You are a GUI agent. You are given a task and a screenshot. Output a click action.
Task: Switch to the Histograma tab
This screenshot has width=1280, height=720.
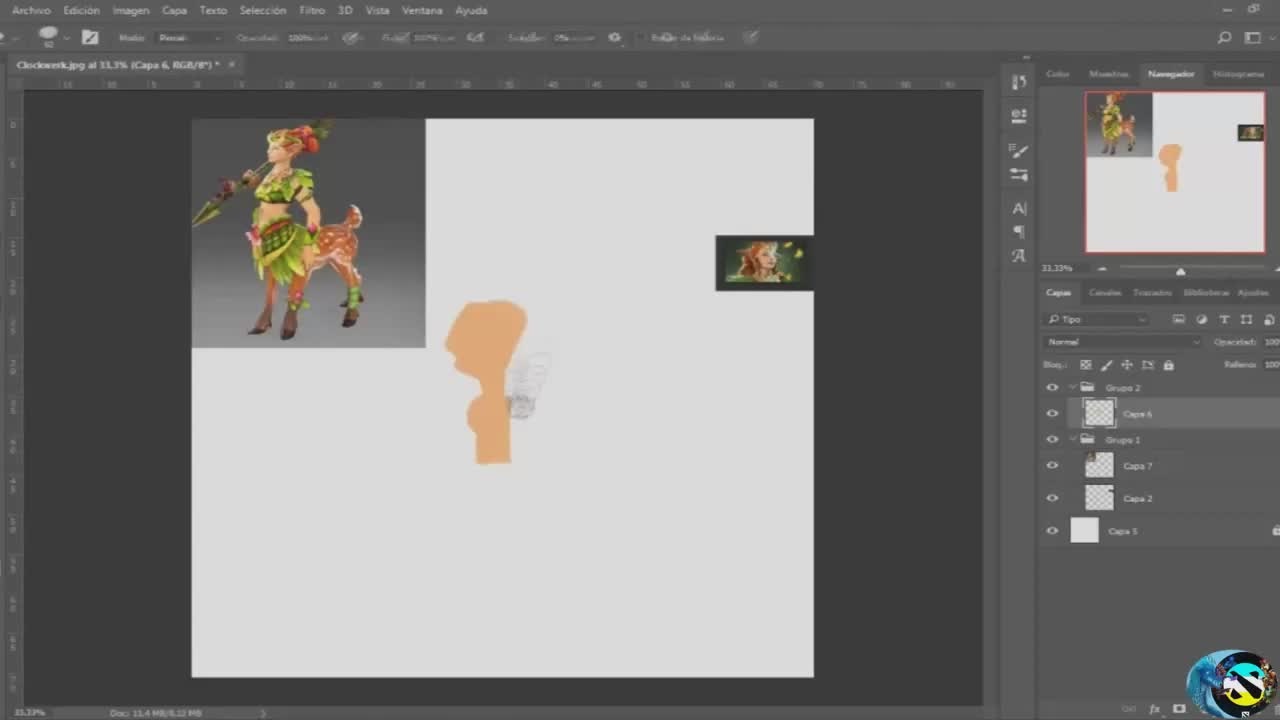[x=1238, y=74]
